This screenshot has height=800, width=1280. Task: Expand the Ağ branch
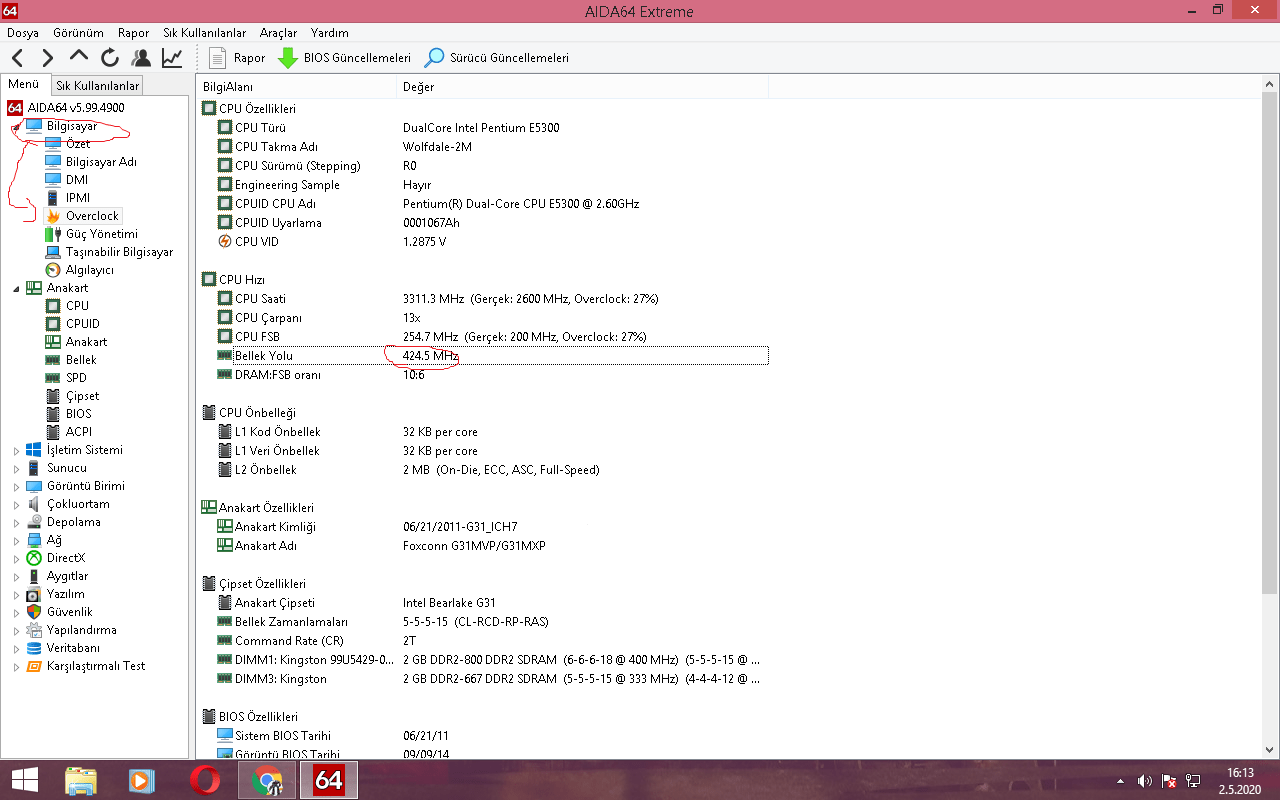[x=16, y=540]
